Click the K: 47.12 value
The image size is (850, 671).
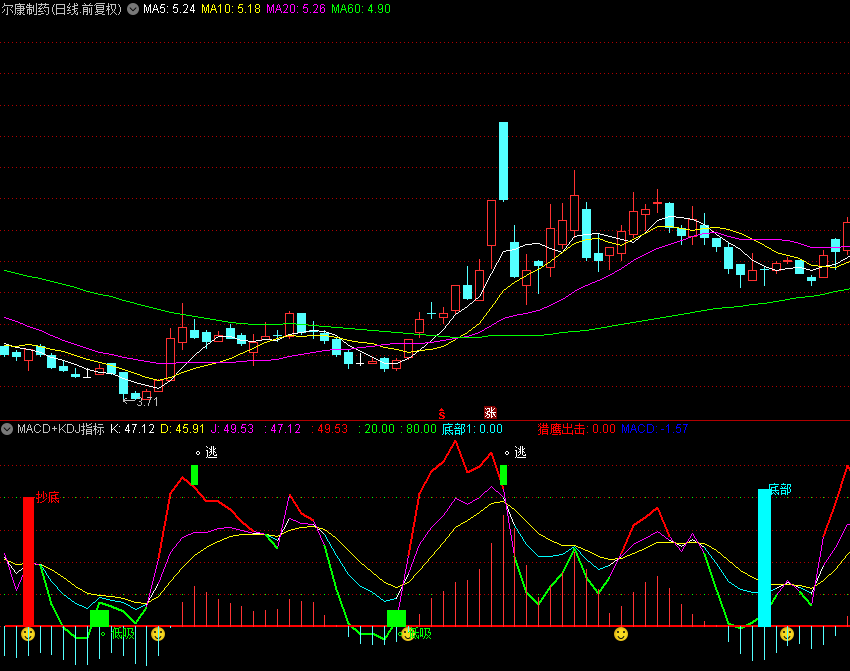pyautogui.click(x=133, y=429)
